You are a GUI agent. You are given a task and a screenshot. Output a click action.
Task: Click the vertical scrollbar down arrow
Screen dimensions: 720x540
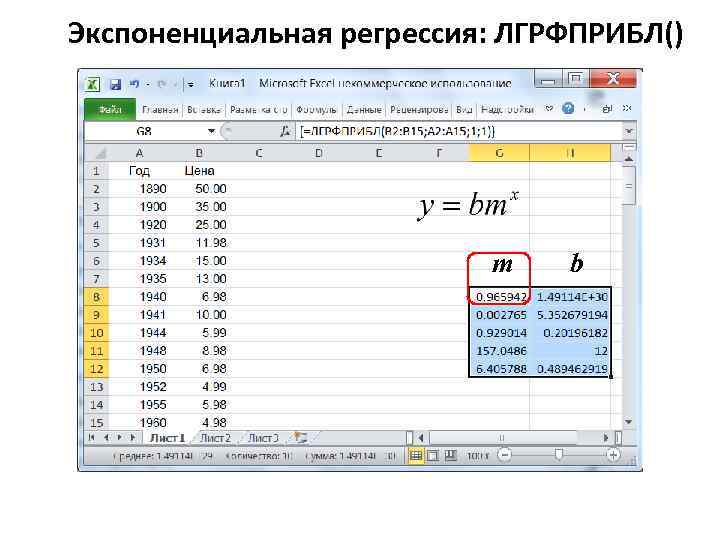(629, 422)
